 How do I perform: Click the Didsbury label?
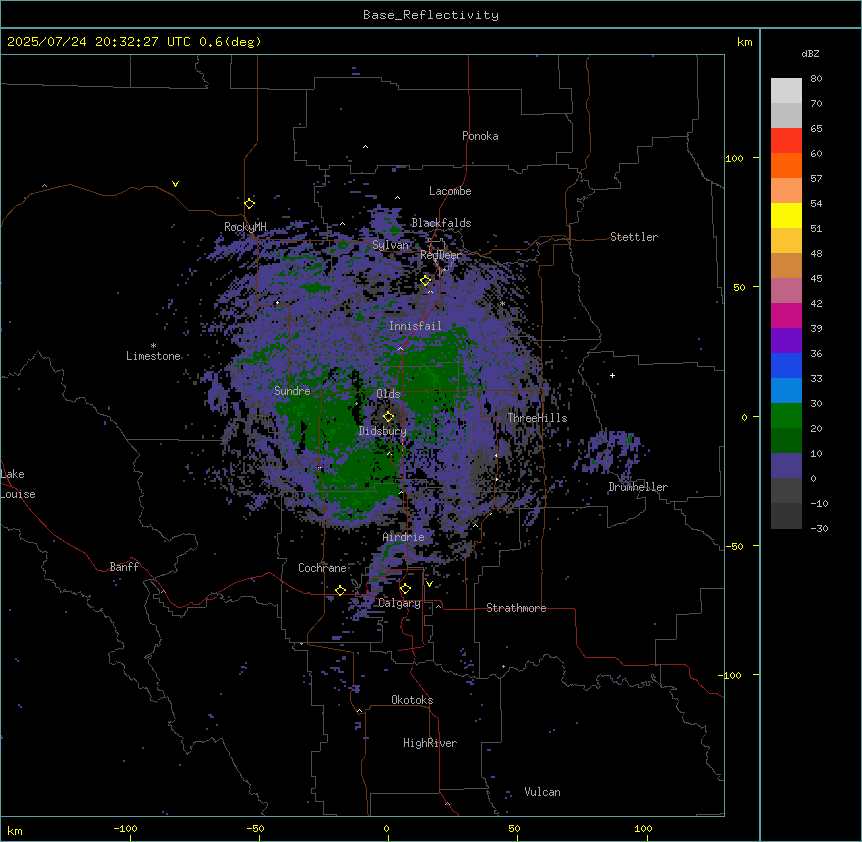tap(383, 431)
